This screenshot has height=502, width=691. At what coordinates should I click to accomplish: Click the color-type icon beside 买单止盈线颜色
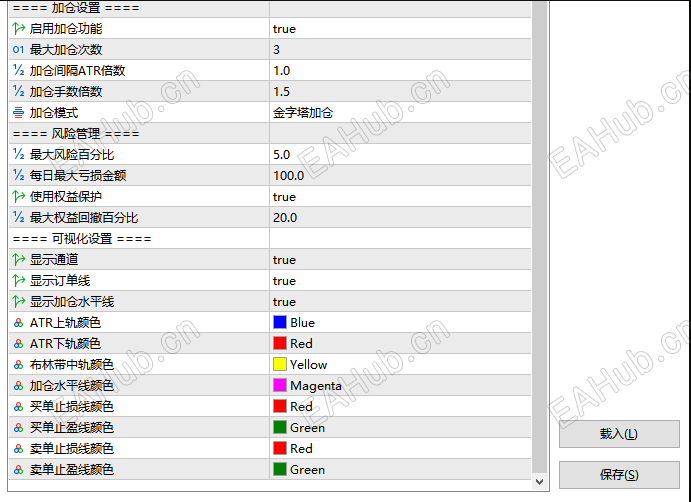click(19, 428)
